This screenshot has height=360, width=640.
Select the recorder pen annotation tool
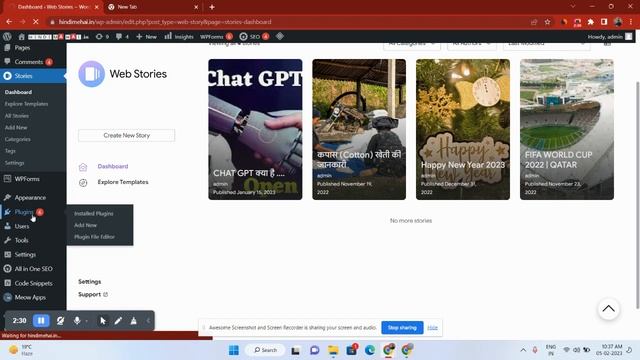point(118,321)
